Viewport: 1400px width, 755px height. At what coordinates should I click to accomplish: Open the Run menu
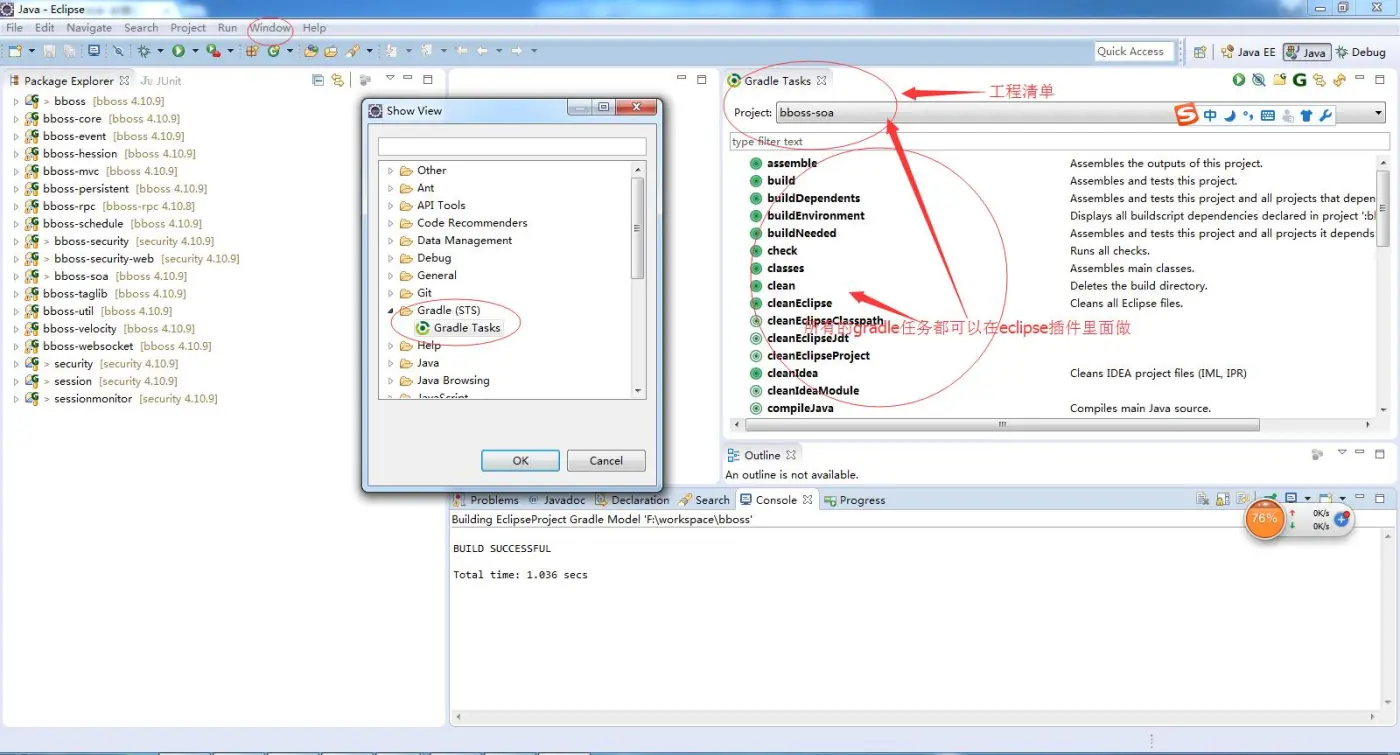(227, 28)
